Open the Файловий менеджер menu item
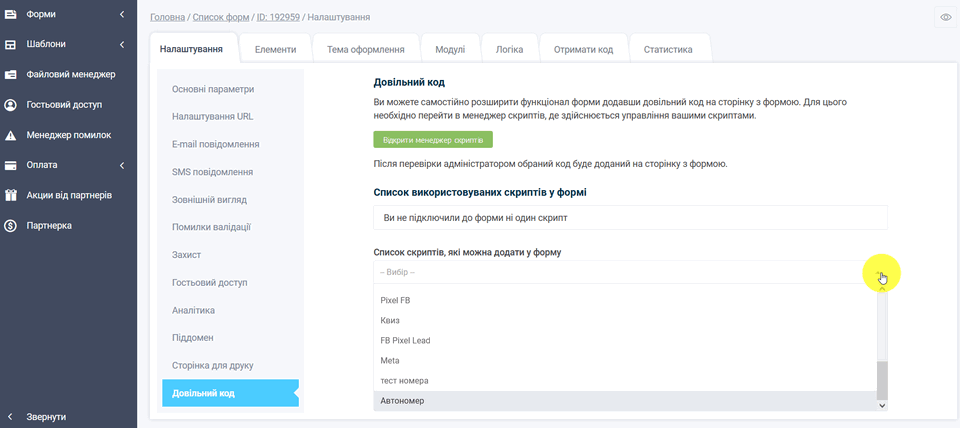Screen dimensions: 960x428 click(71, 74)
